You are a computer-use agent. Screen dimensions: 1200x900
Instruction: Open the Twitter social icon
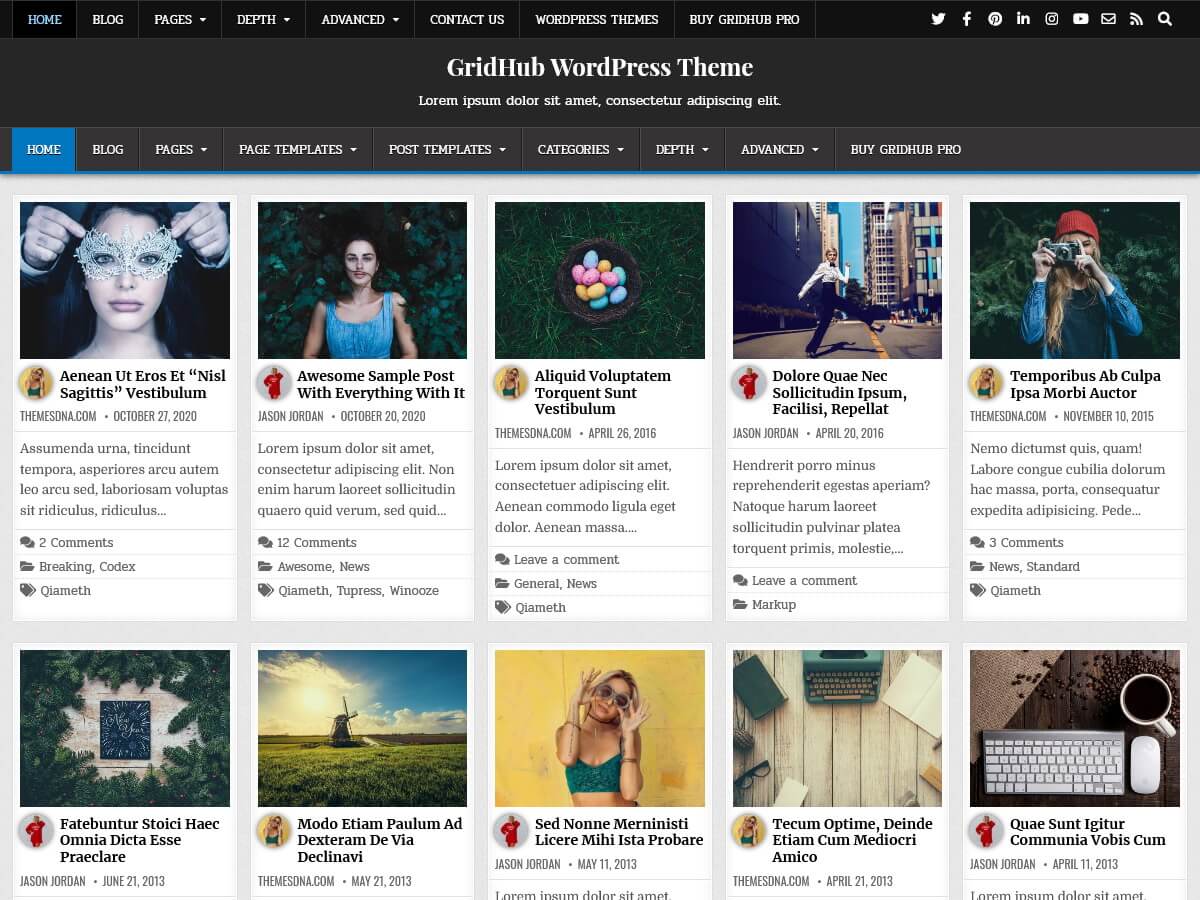pos(938,18)
